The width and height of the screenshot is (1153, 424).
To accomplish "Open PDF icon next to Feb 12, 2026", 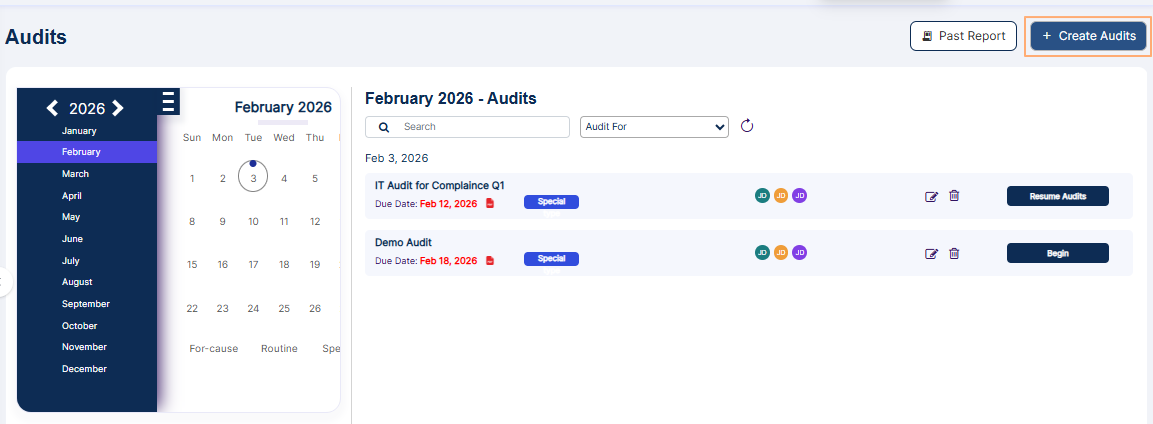I will [x=490, y=204].
